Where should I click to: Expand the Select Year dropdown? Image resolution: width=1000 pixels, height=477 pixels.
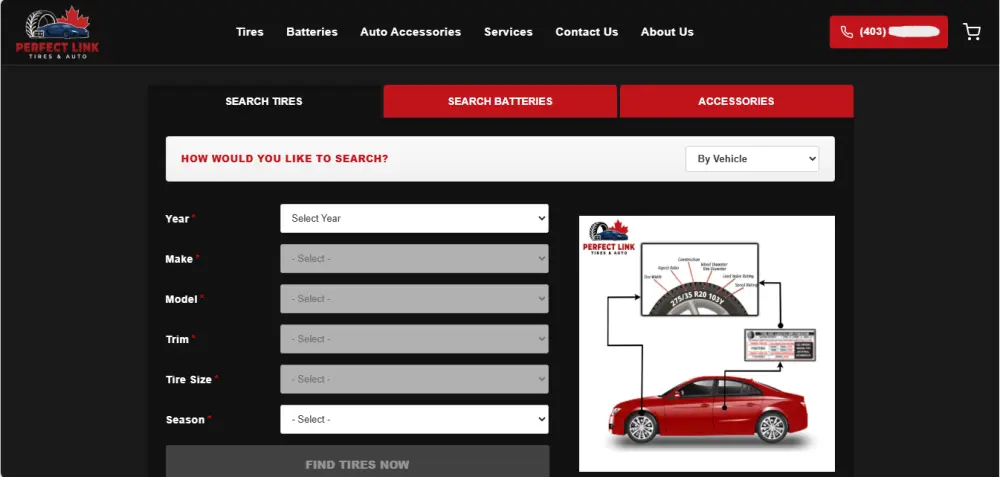[x=414, y=218]
